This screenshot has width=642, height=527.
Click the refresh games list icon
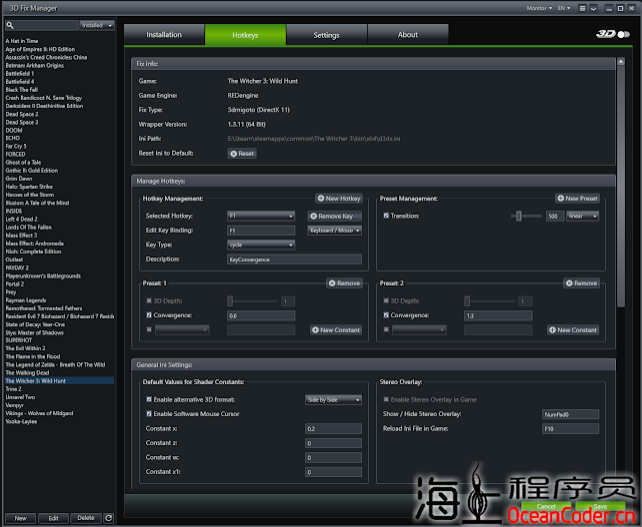click(x=109, y=518)
